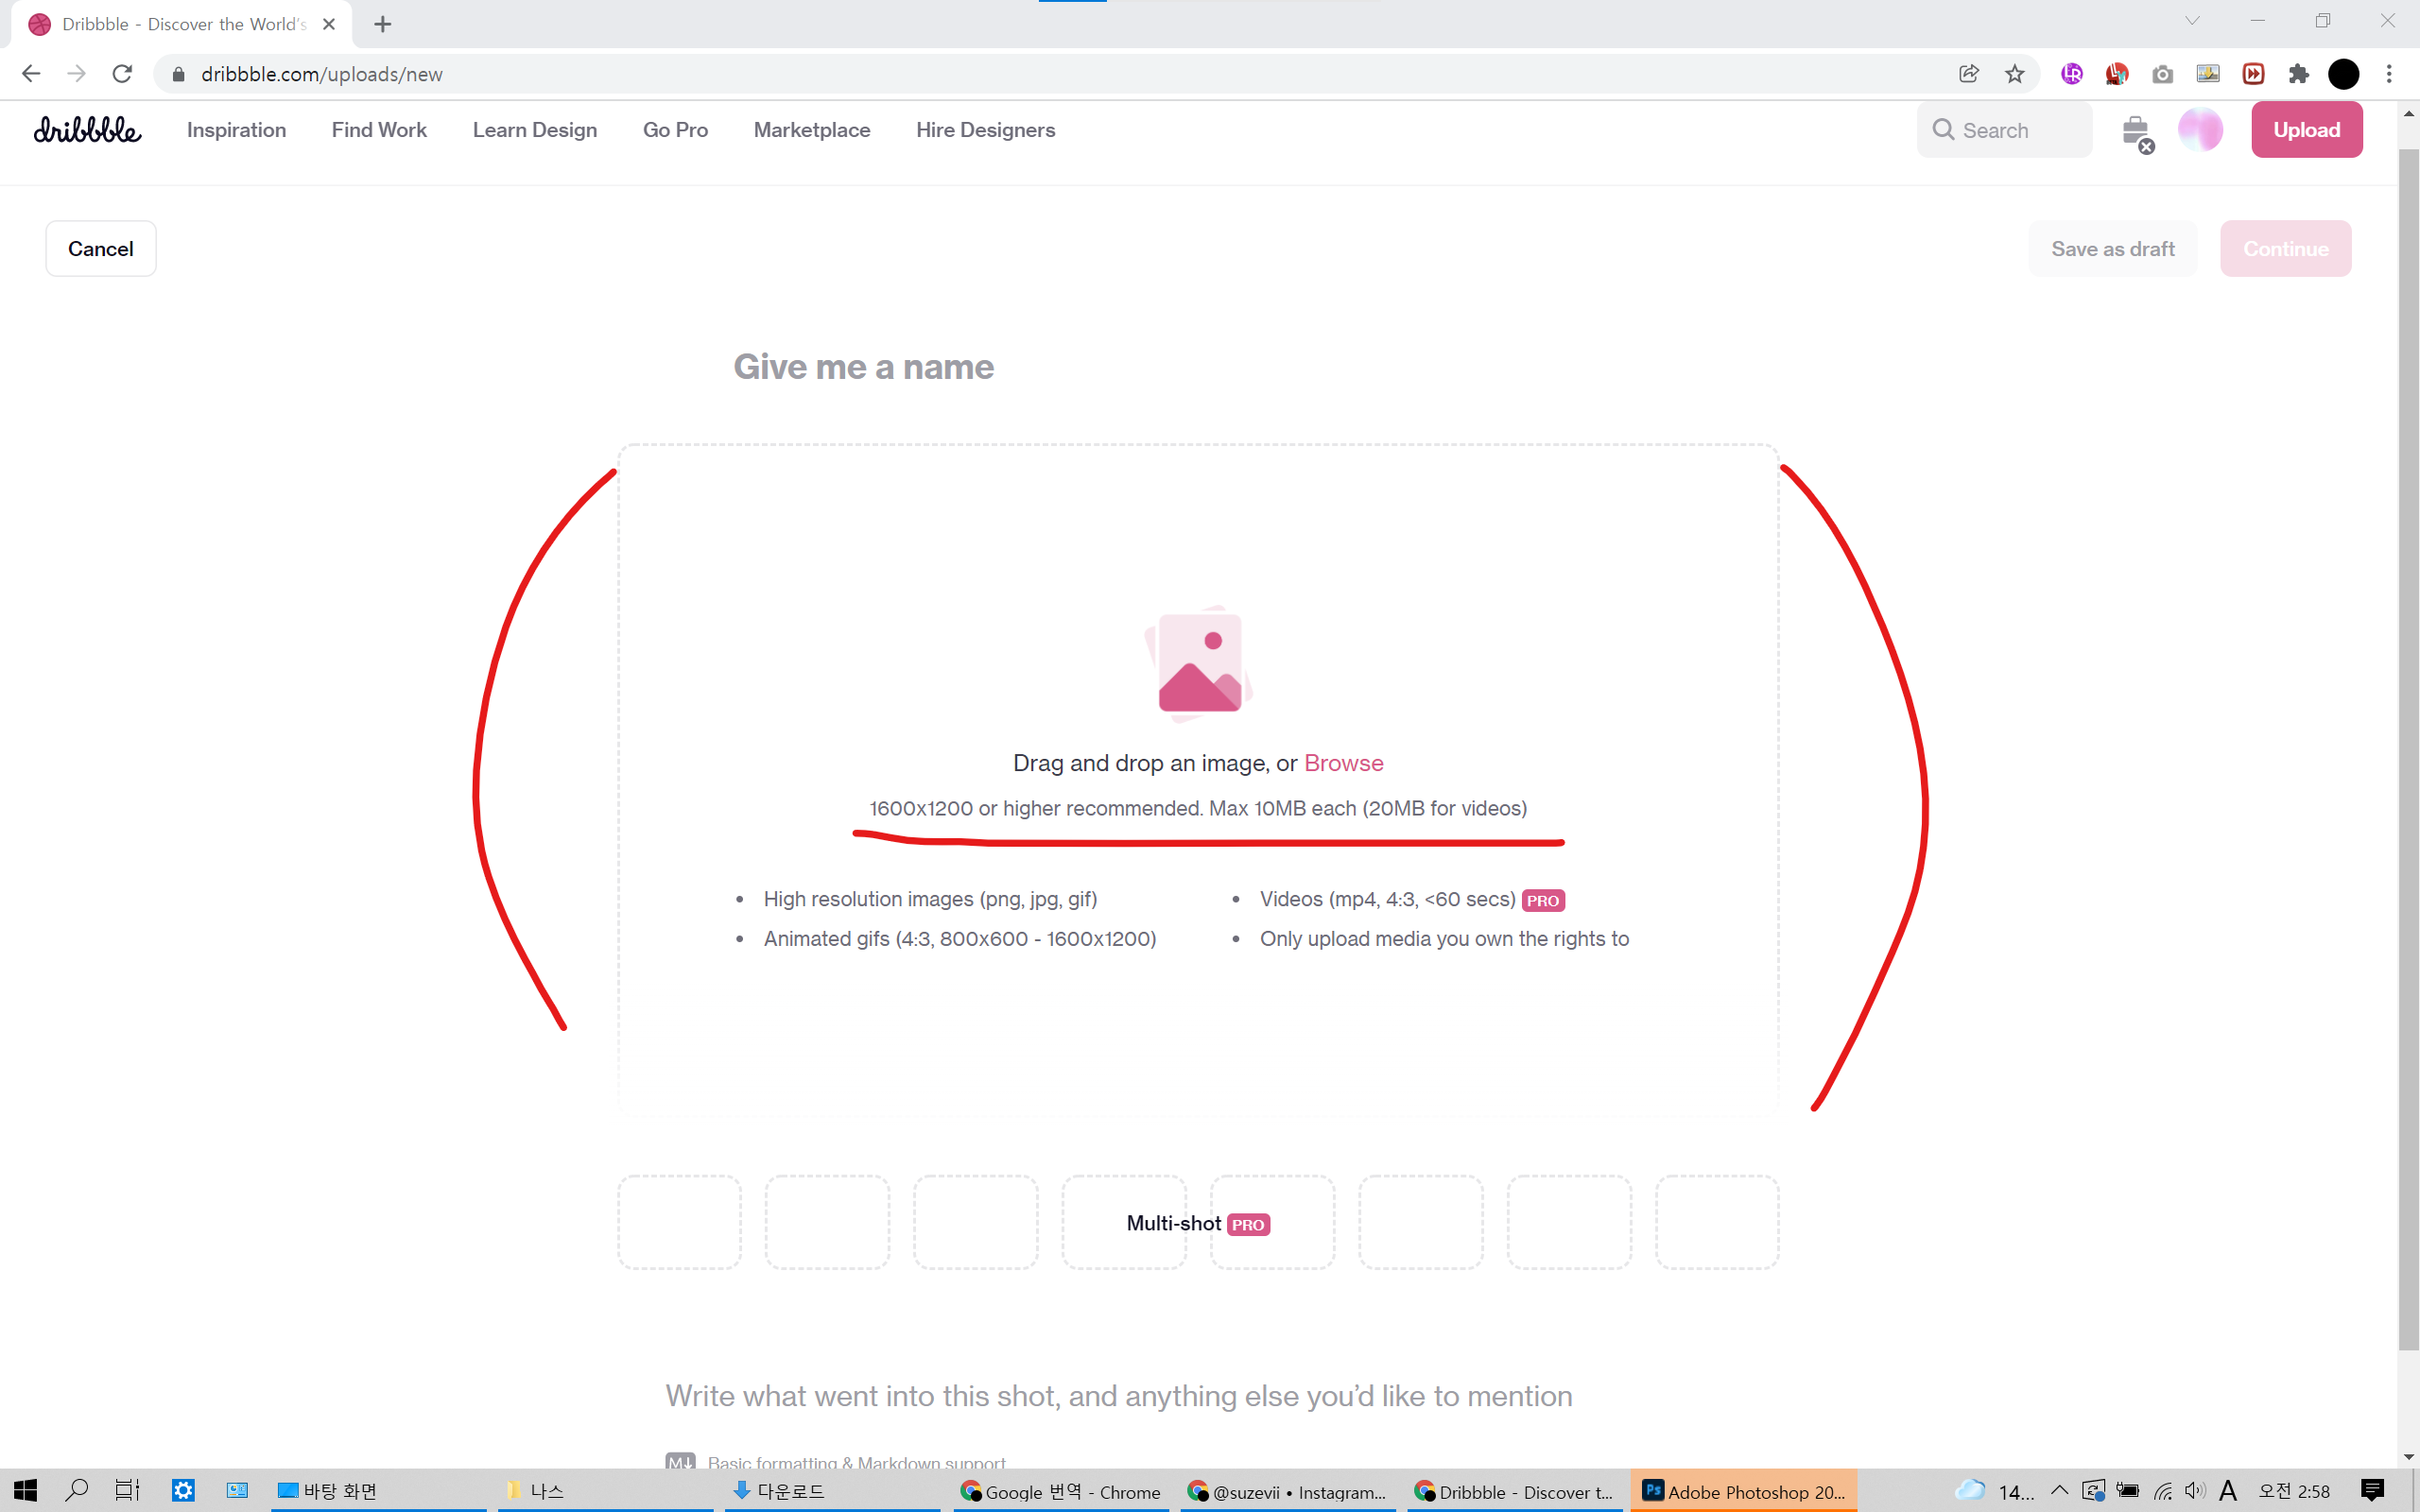
Task: Click the Dribbble logo
Action: click(87, 130)
